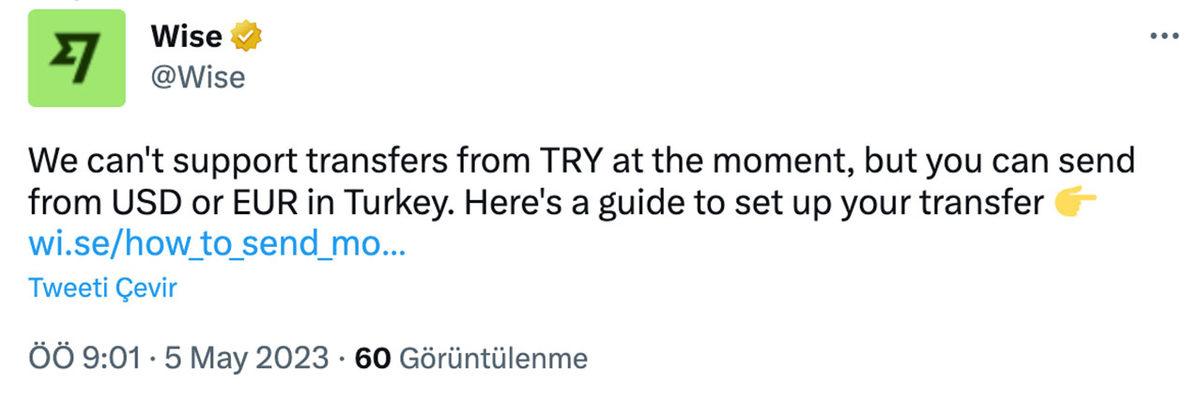Click the ÖÖ 9:01 timestamp

click(x=84, y=357)
